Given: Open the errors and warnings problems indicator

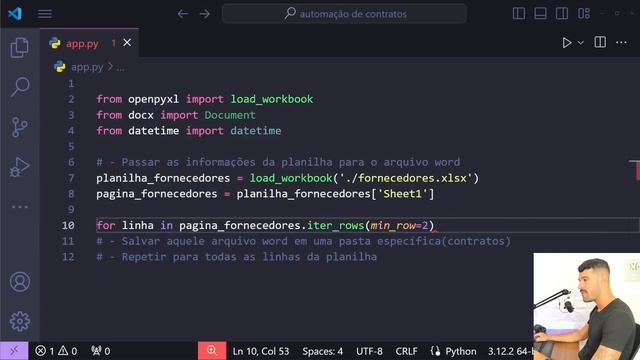Looking at the screenshot, I should 56,351.
